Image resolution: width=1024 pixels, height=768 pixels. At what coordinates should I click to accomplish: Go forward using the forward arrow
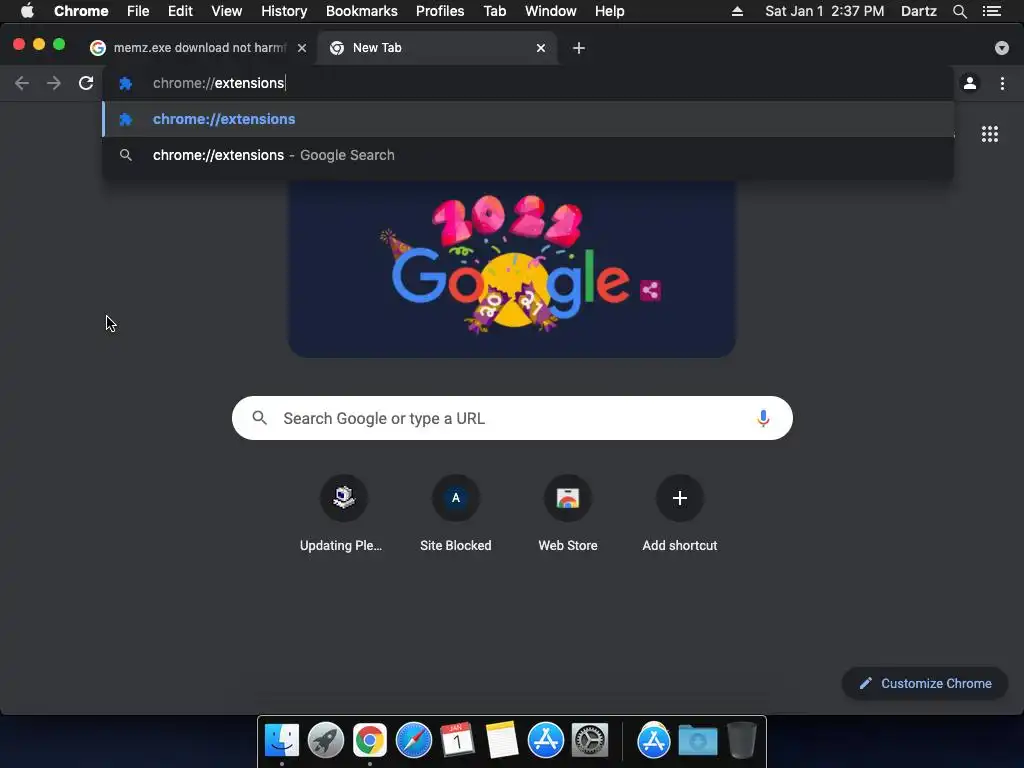(x=54, y=83)
